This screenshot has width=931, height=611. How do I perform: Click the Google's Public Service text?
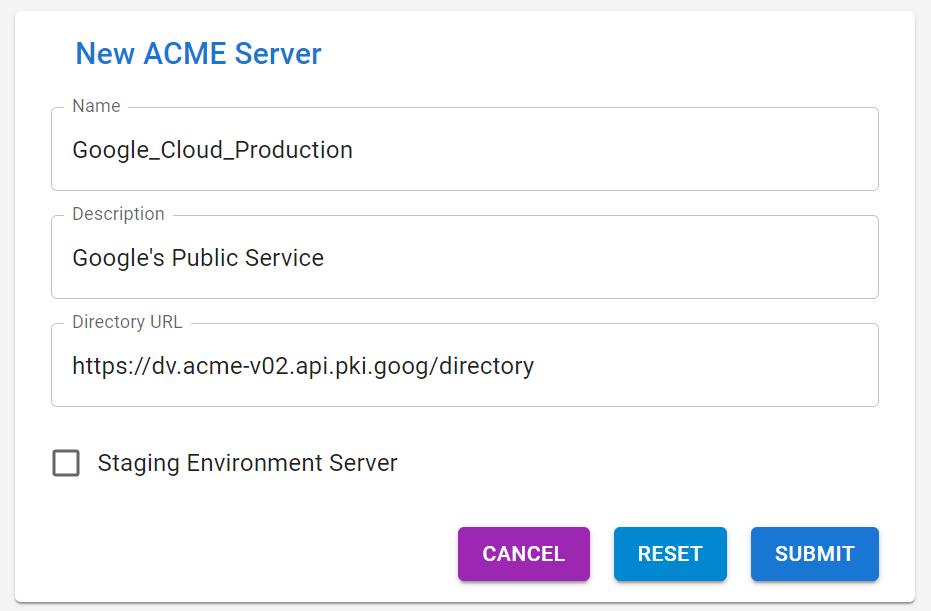[x=198, y=257]
